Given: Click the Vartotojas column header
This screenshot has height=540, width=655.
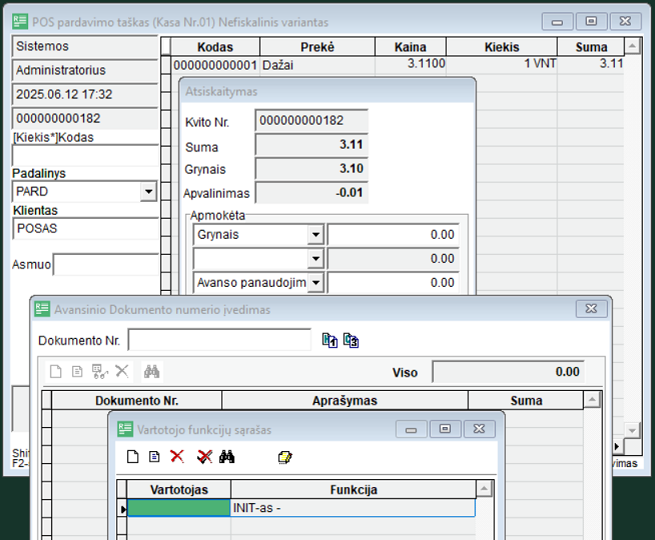Looking at the screenshot, I should [x=179, y=489].
